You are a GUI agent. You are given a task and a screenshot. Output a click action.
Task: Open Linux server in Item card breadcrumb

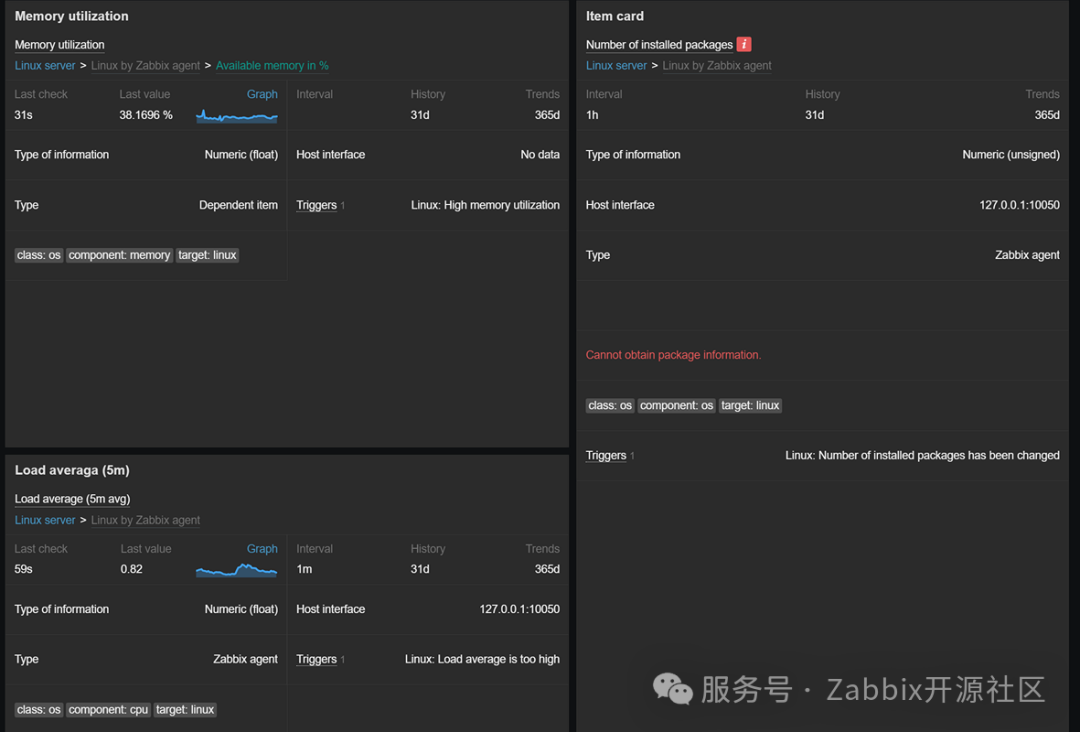coord(616,66)
